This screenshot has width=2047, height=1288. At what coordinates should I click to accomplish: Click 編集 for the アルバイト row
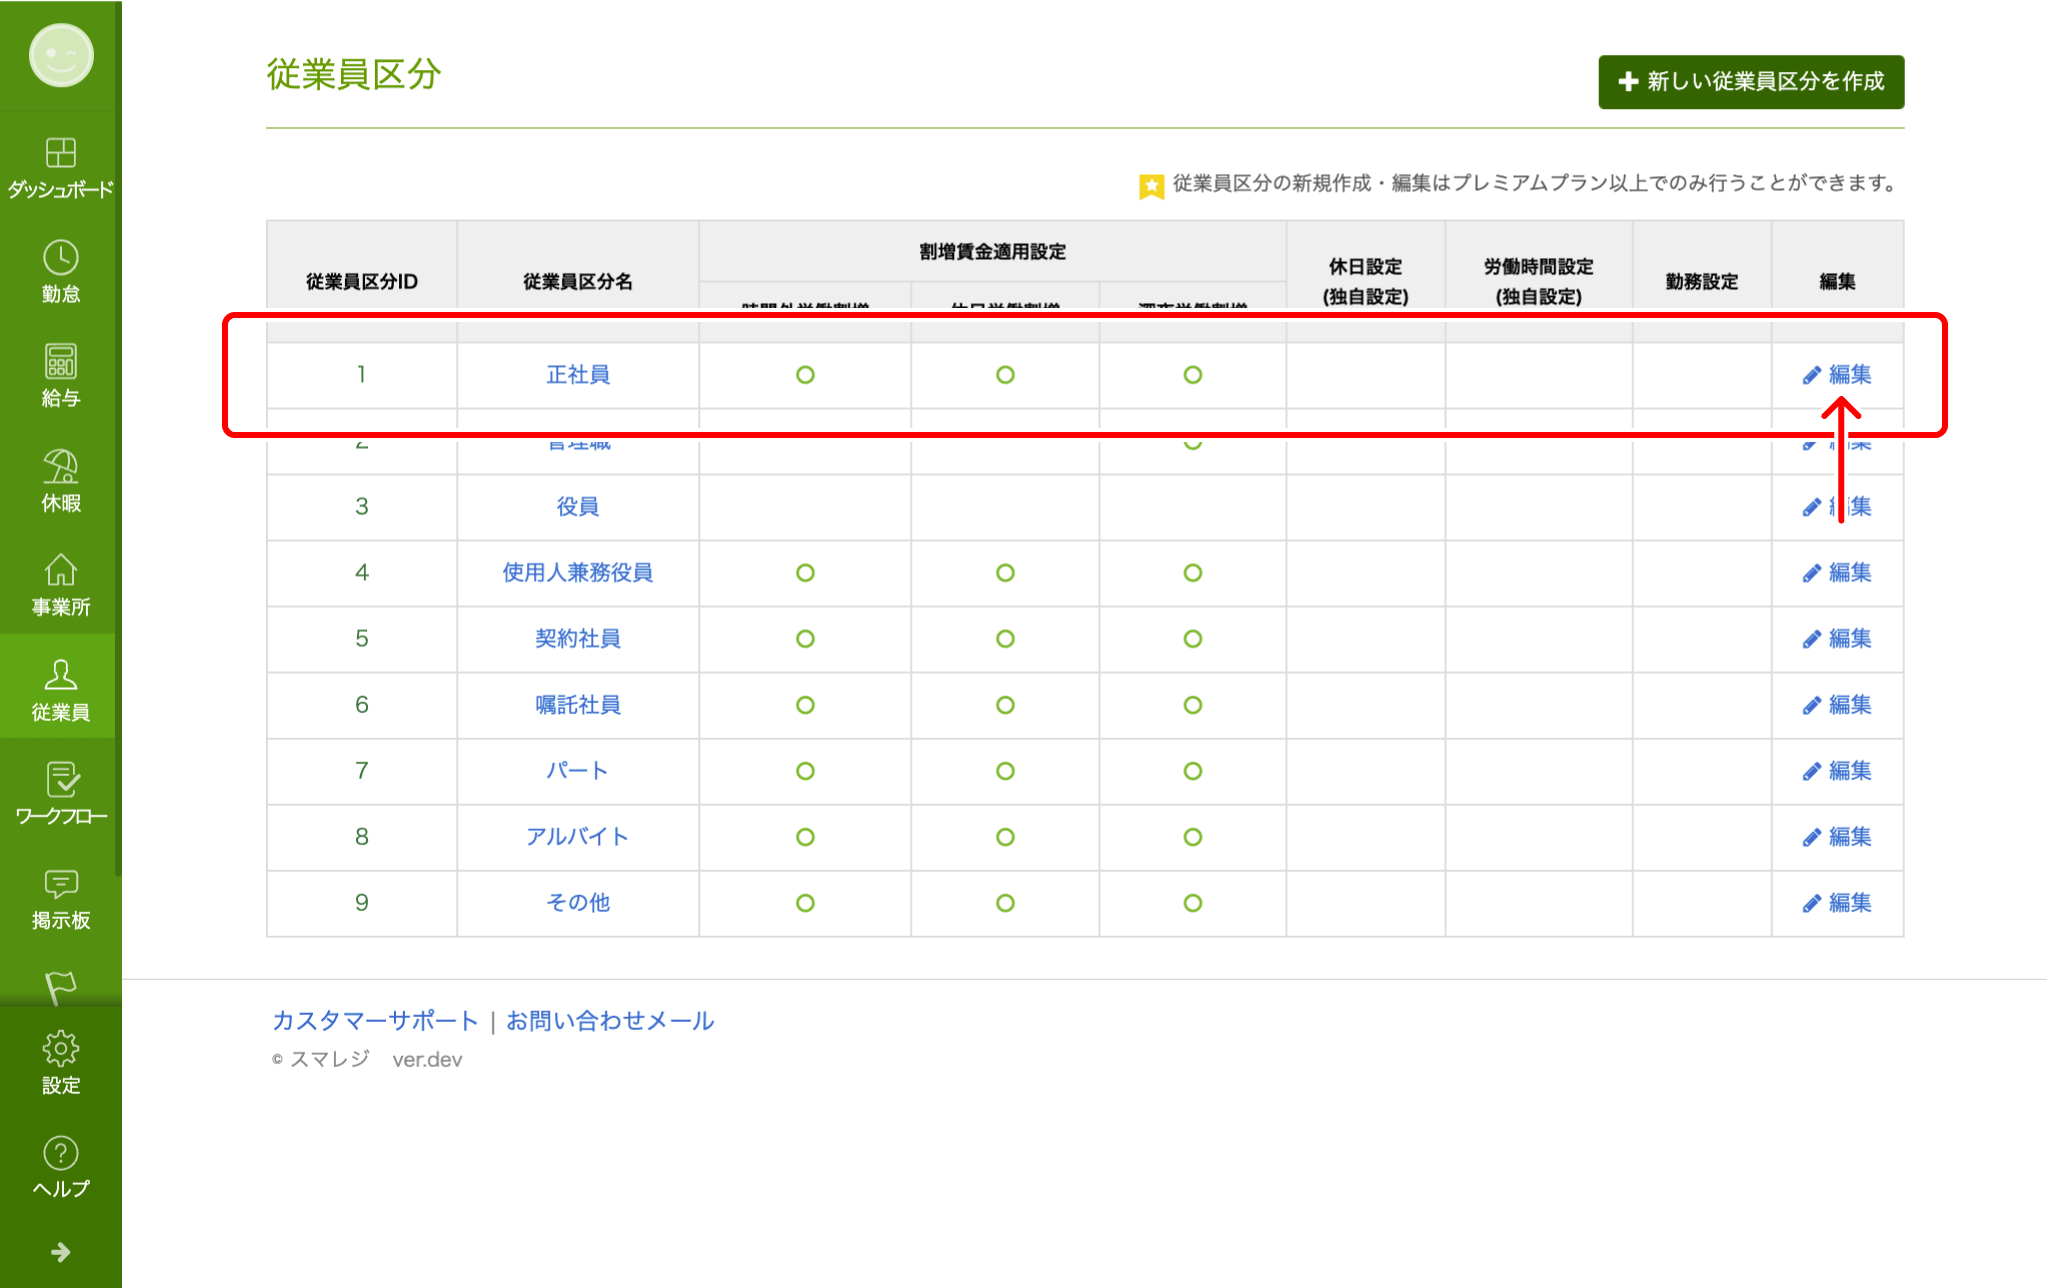click(x=1837, y=836)
